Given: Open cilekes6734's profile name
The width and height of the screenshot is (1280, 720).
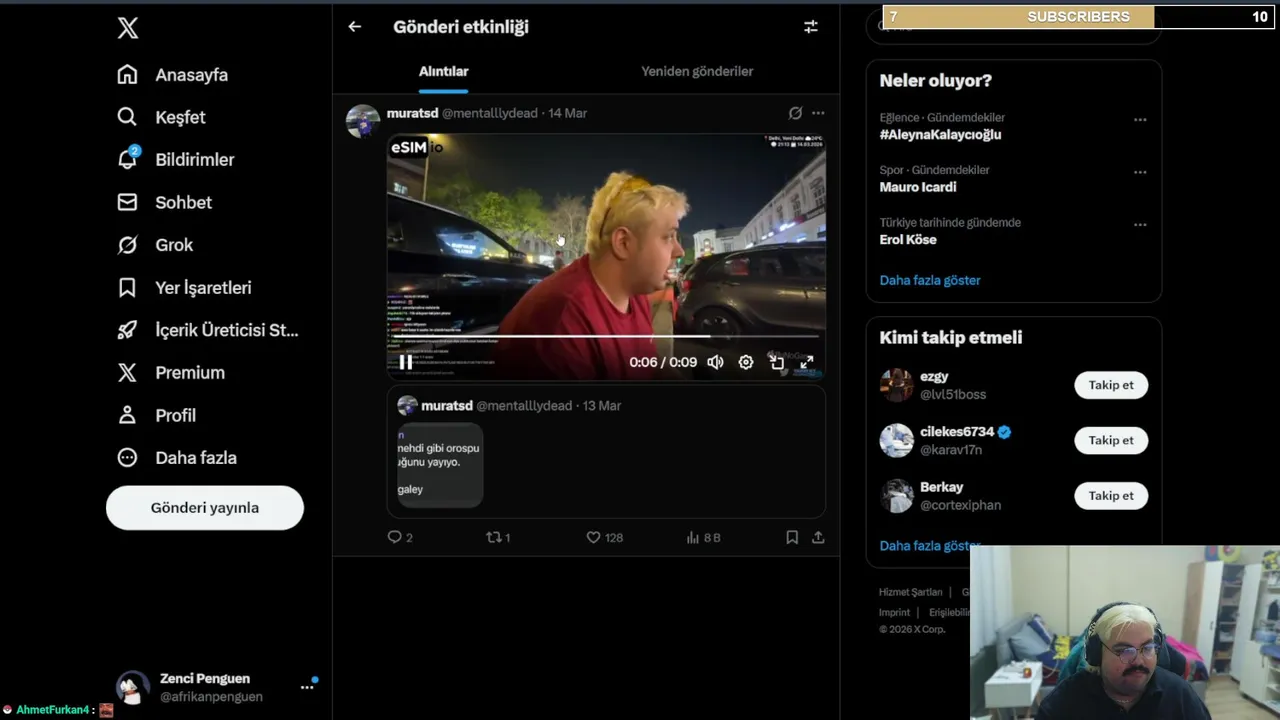Looking at the screenshot, I should pos(957,432).
